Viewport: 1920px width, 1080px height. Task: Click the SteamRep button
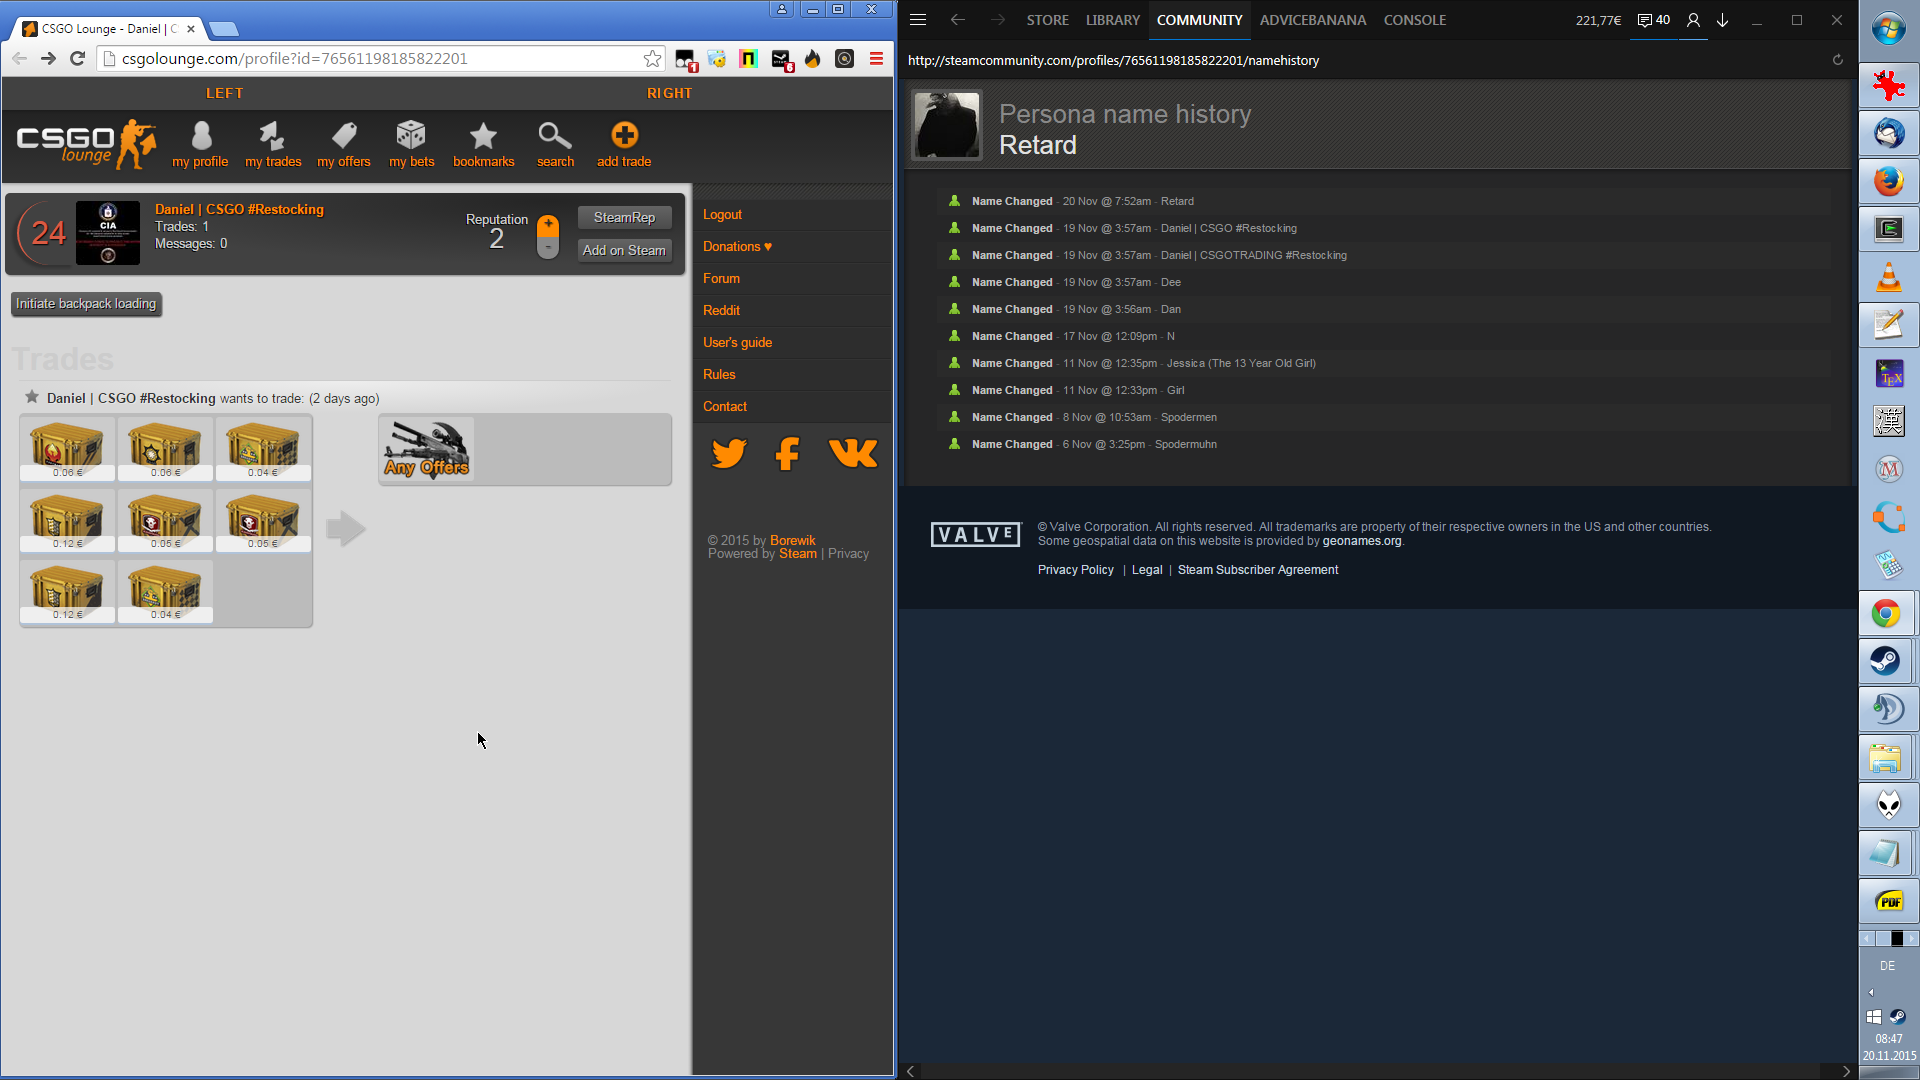(x=624, y=217)
